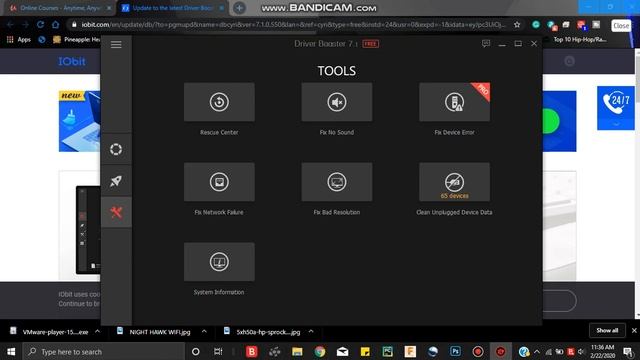
Task: Open the red B app on taskbar
Action: [252, 351]
